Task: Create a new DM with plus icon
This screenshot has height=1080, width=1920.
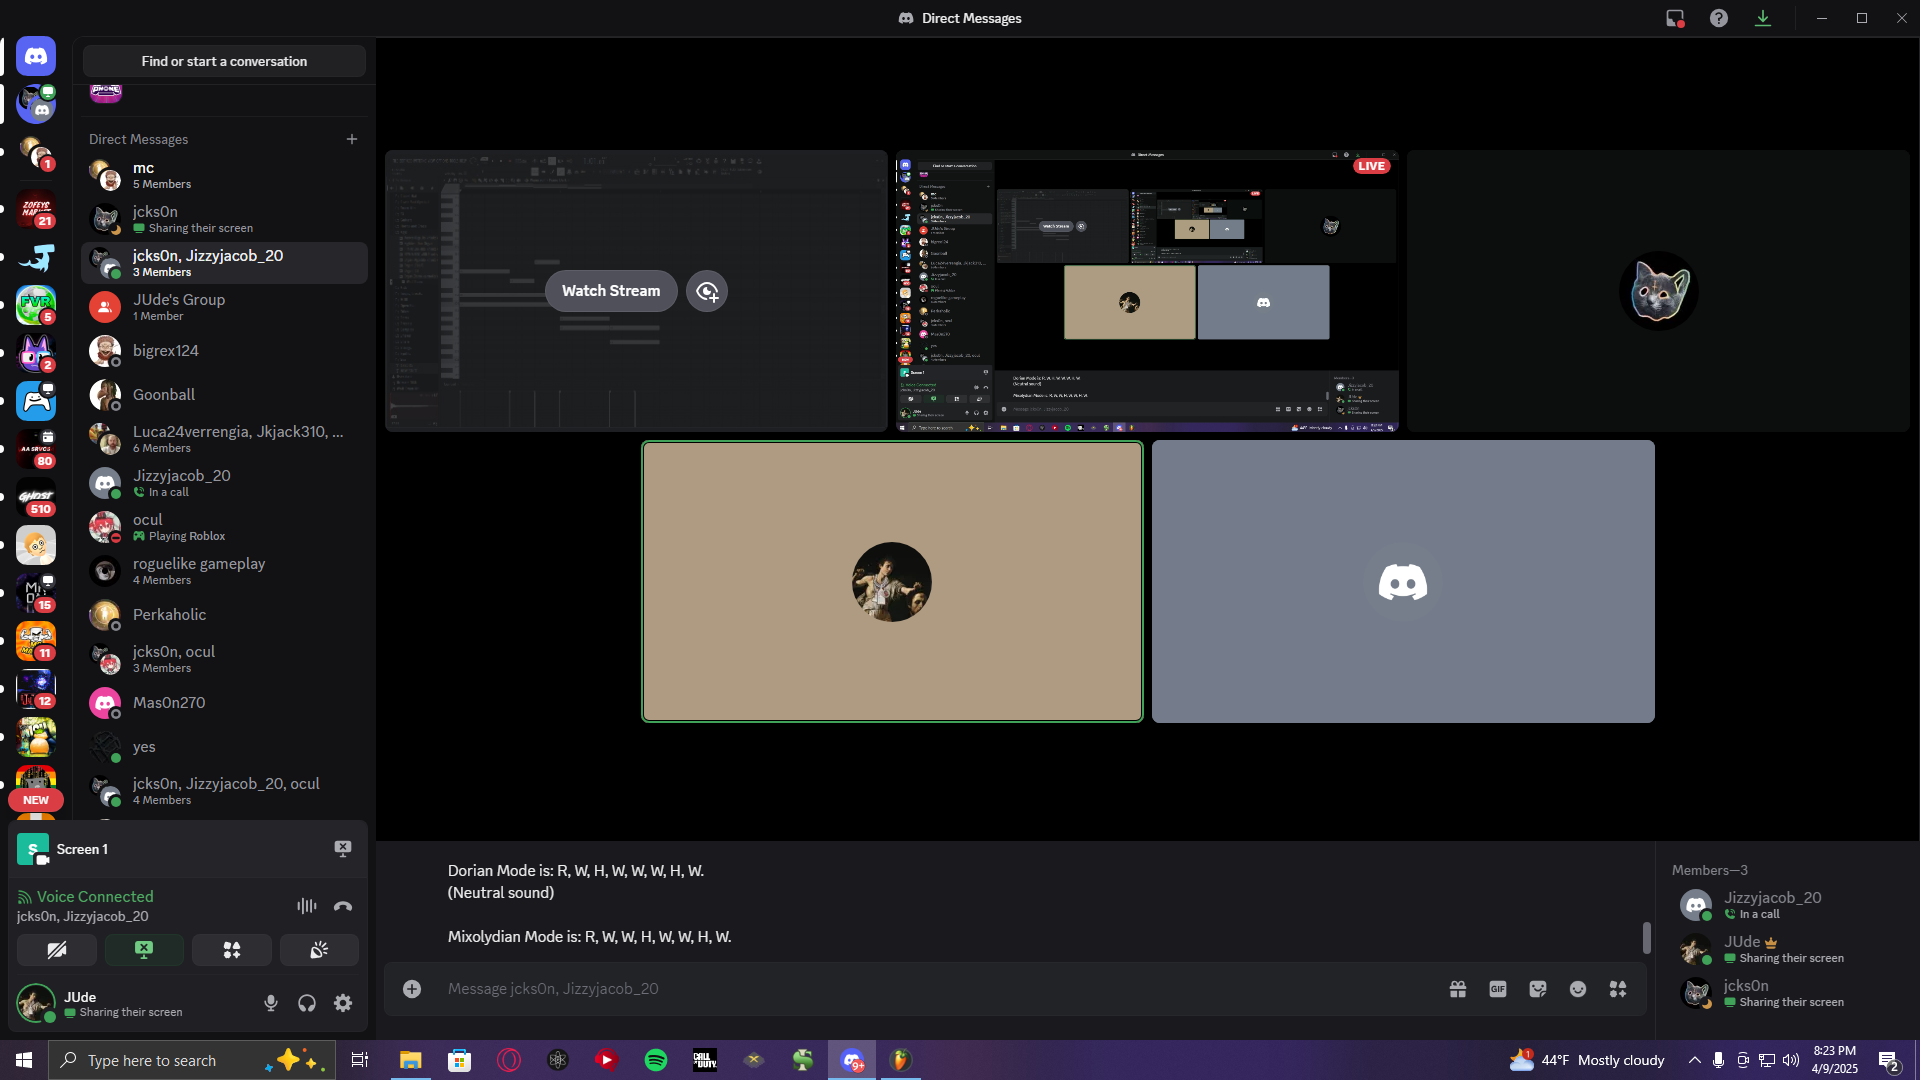Action: (x=352, y=139)
